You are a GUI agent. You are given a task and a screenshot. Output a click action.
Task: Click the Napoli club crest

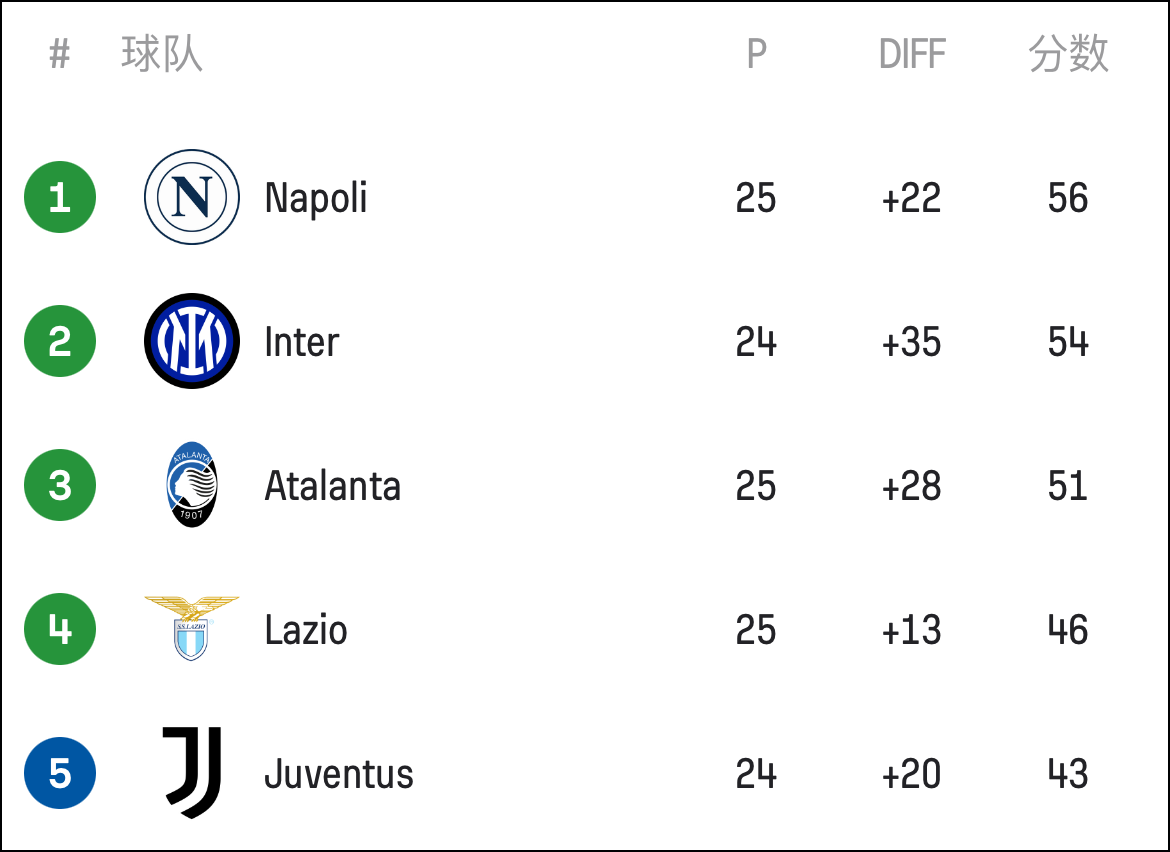pyautogui.click(x=192, y=197)
